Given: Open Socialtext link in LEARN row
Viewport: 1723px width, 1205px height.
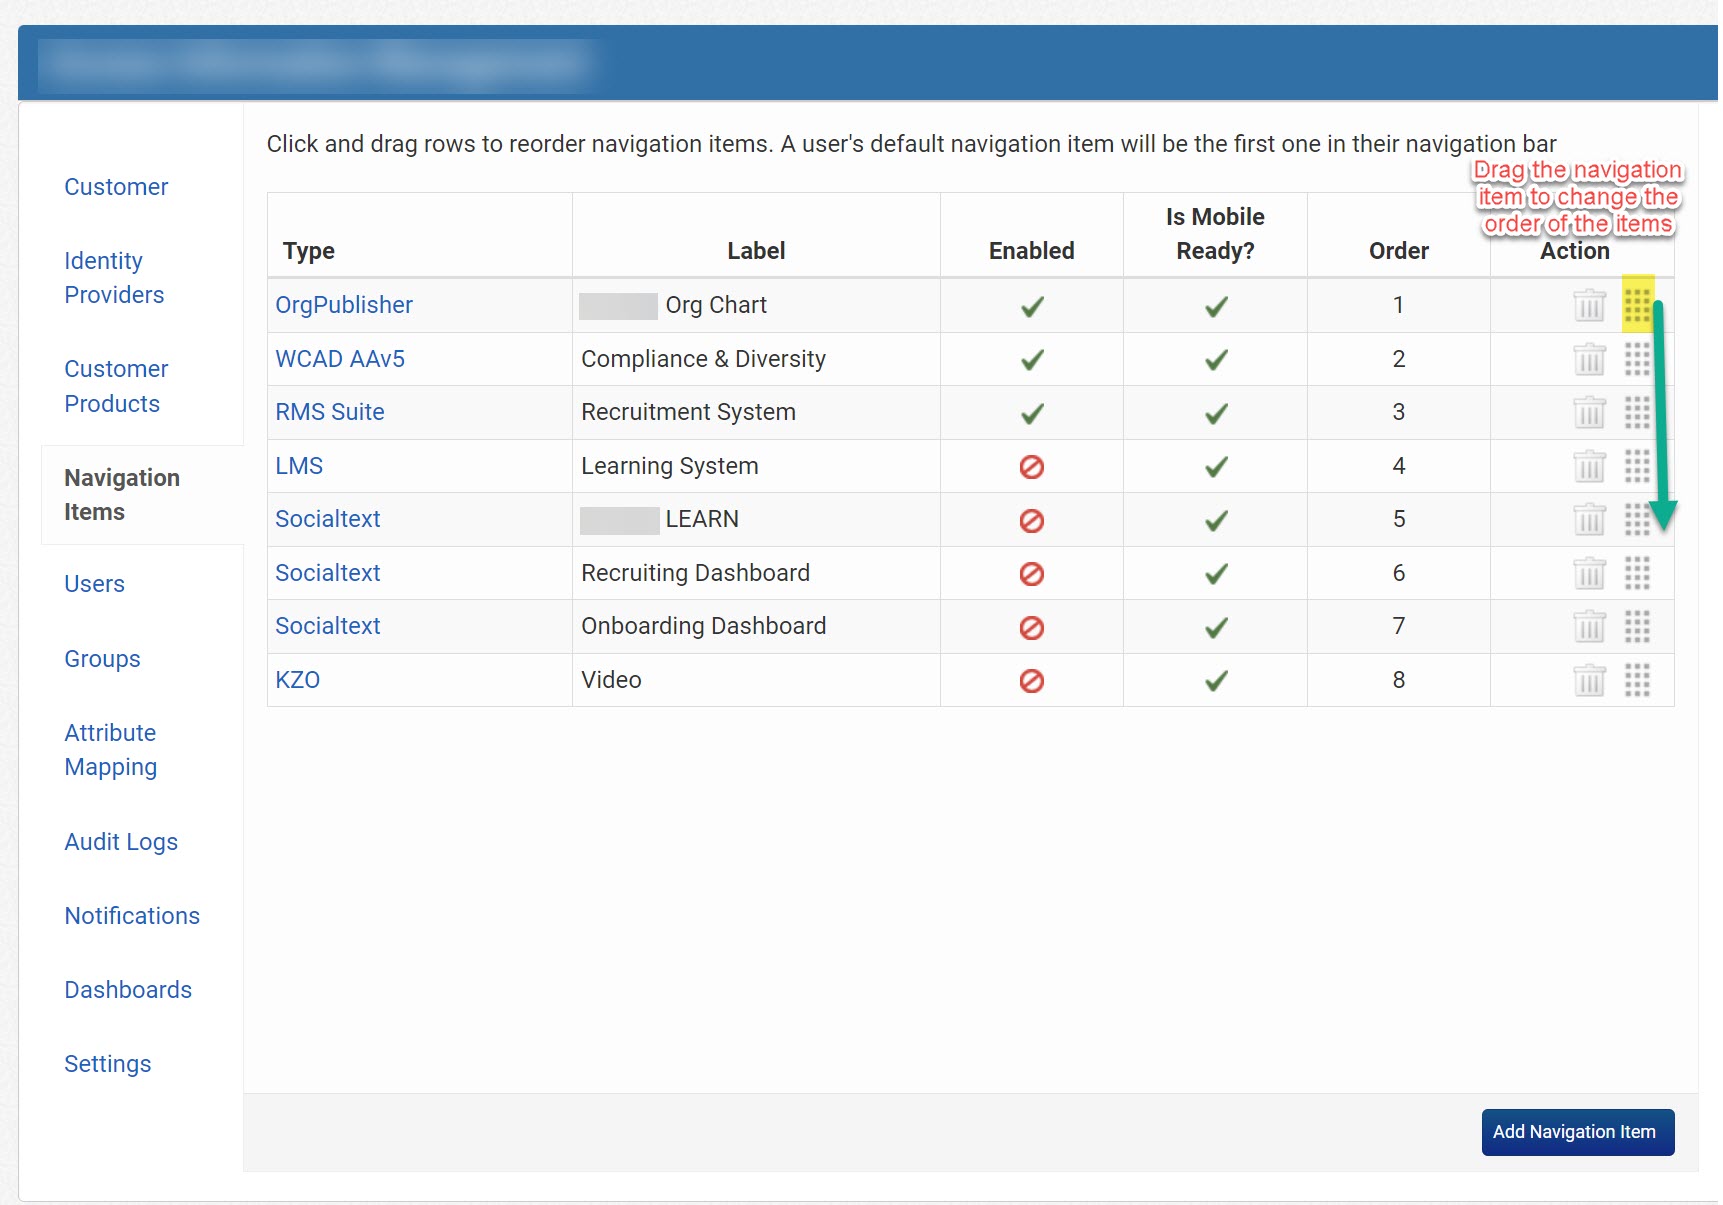Looking at the screenshot, I should (328, 519).
